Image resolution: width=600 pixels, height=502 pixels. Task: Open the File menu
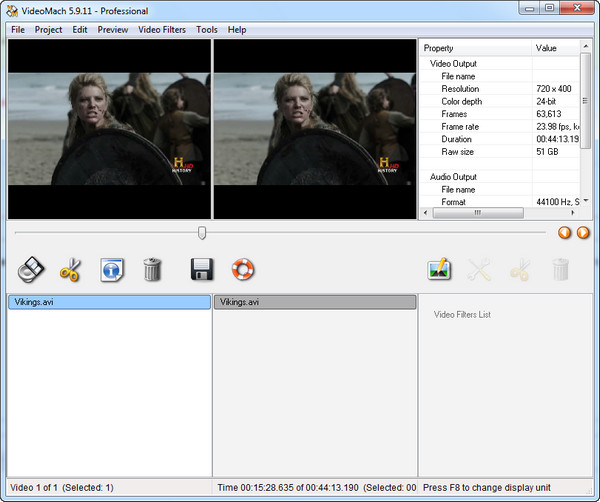[17, 30]
